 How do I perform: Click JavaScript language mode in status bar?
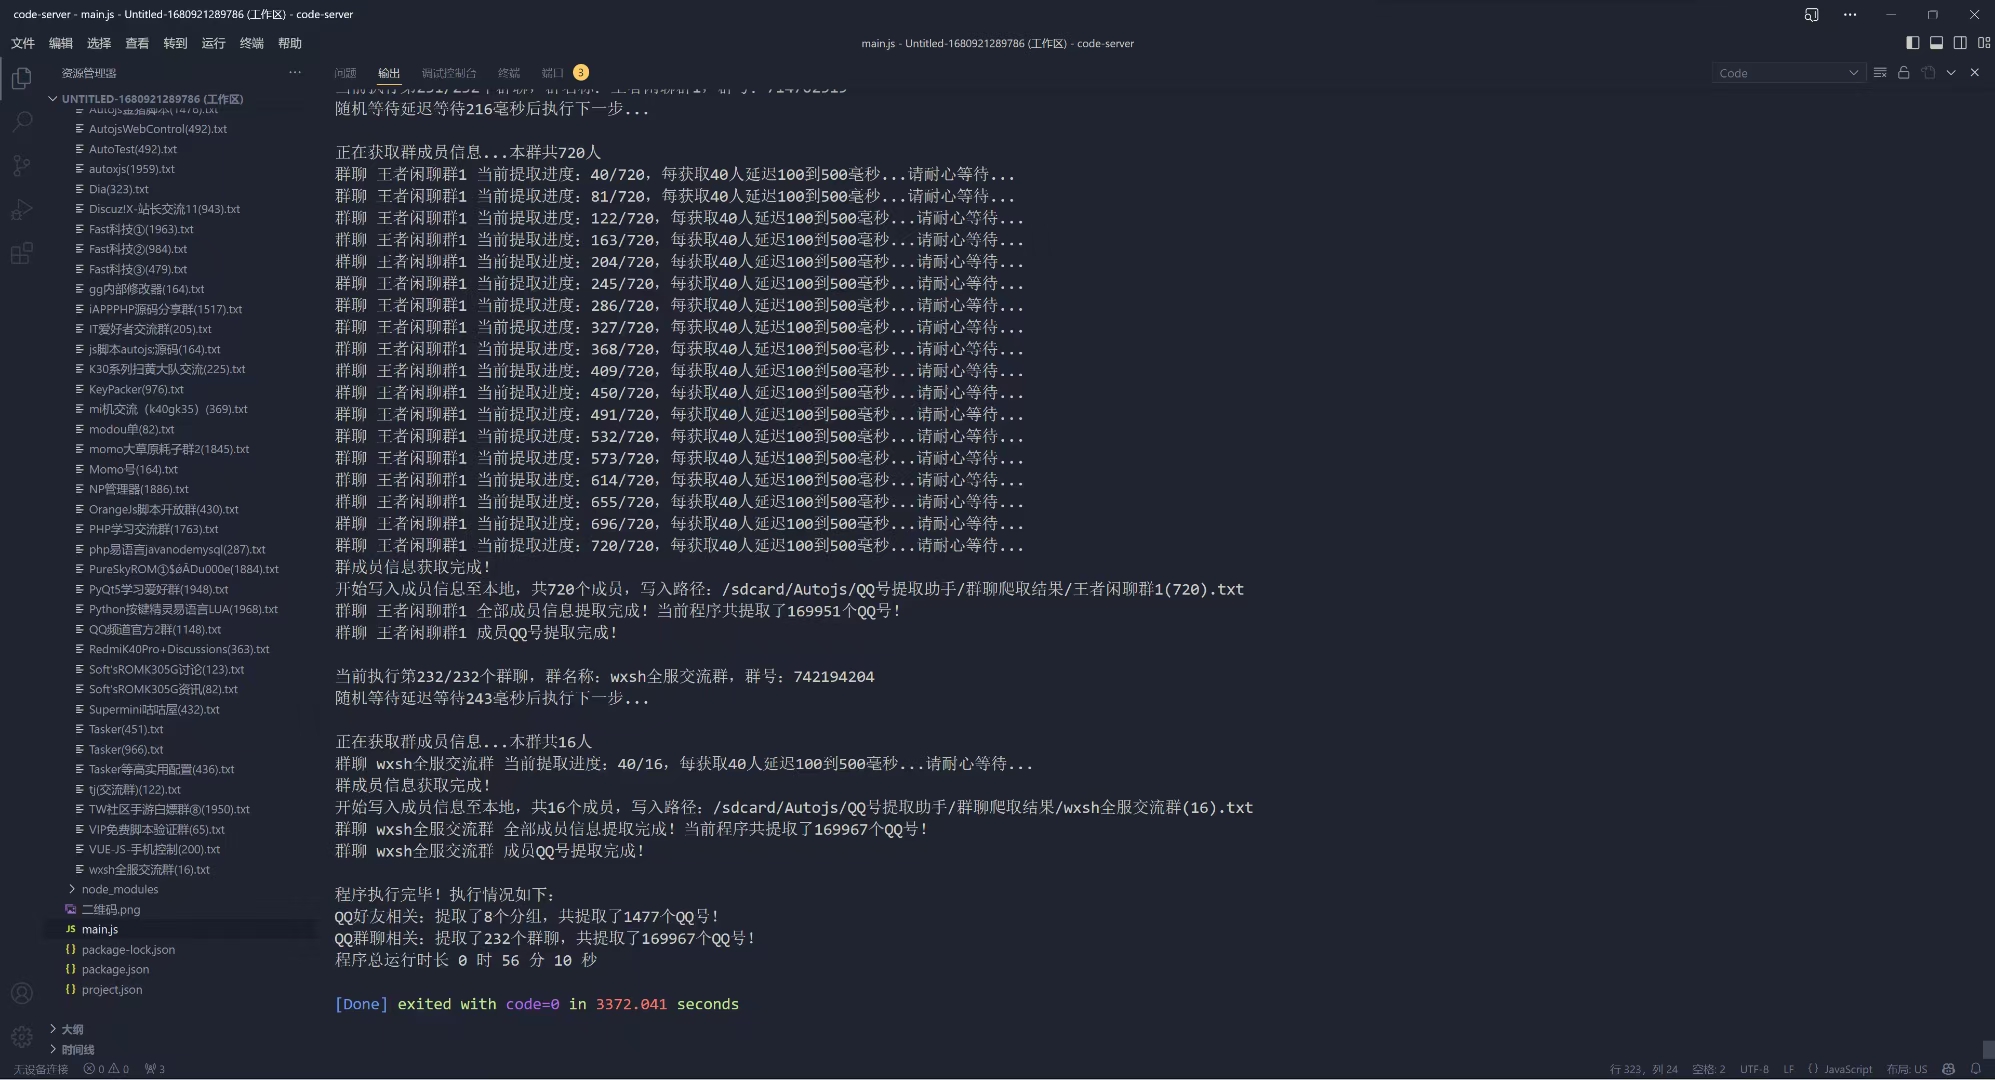pyautogui.click(x=1847, y=1069)
